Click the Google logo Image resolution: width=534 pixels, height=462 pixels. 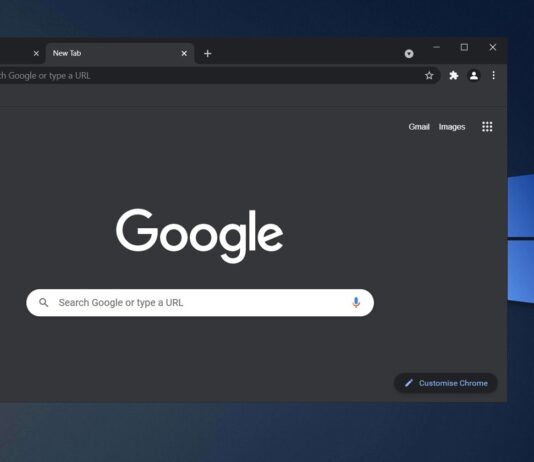click(x=200, y=236)
